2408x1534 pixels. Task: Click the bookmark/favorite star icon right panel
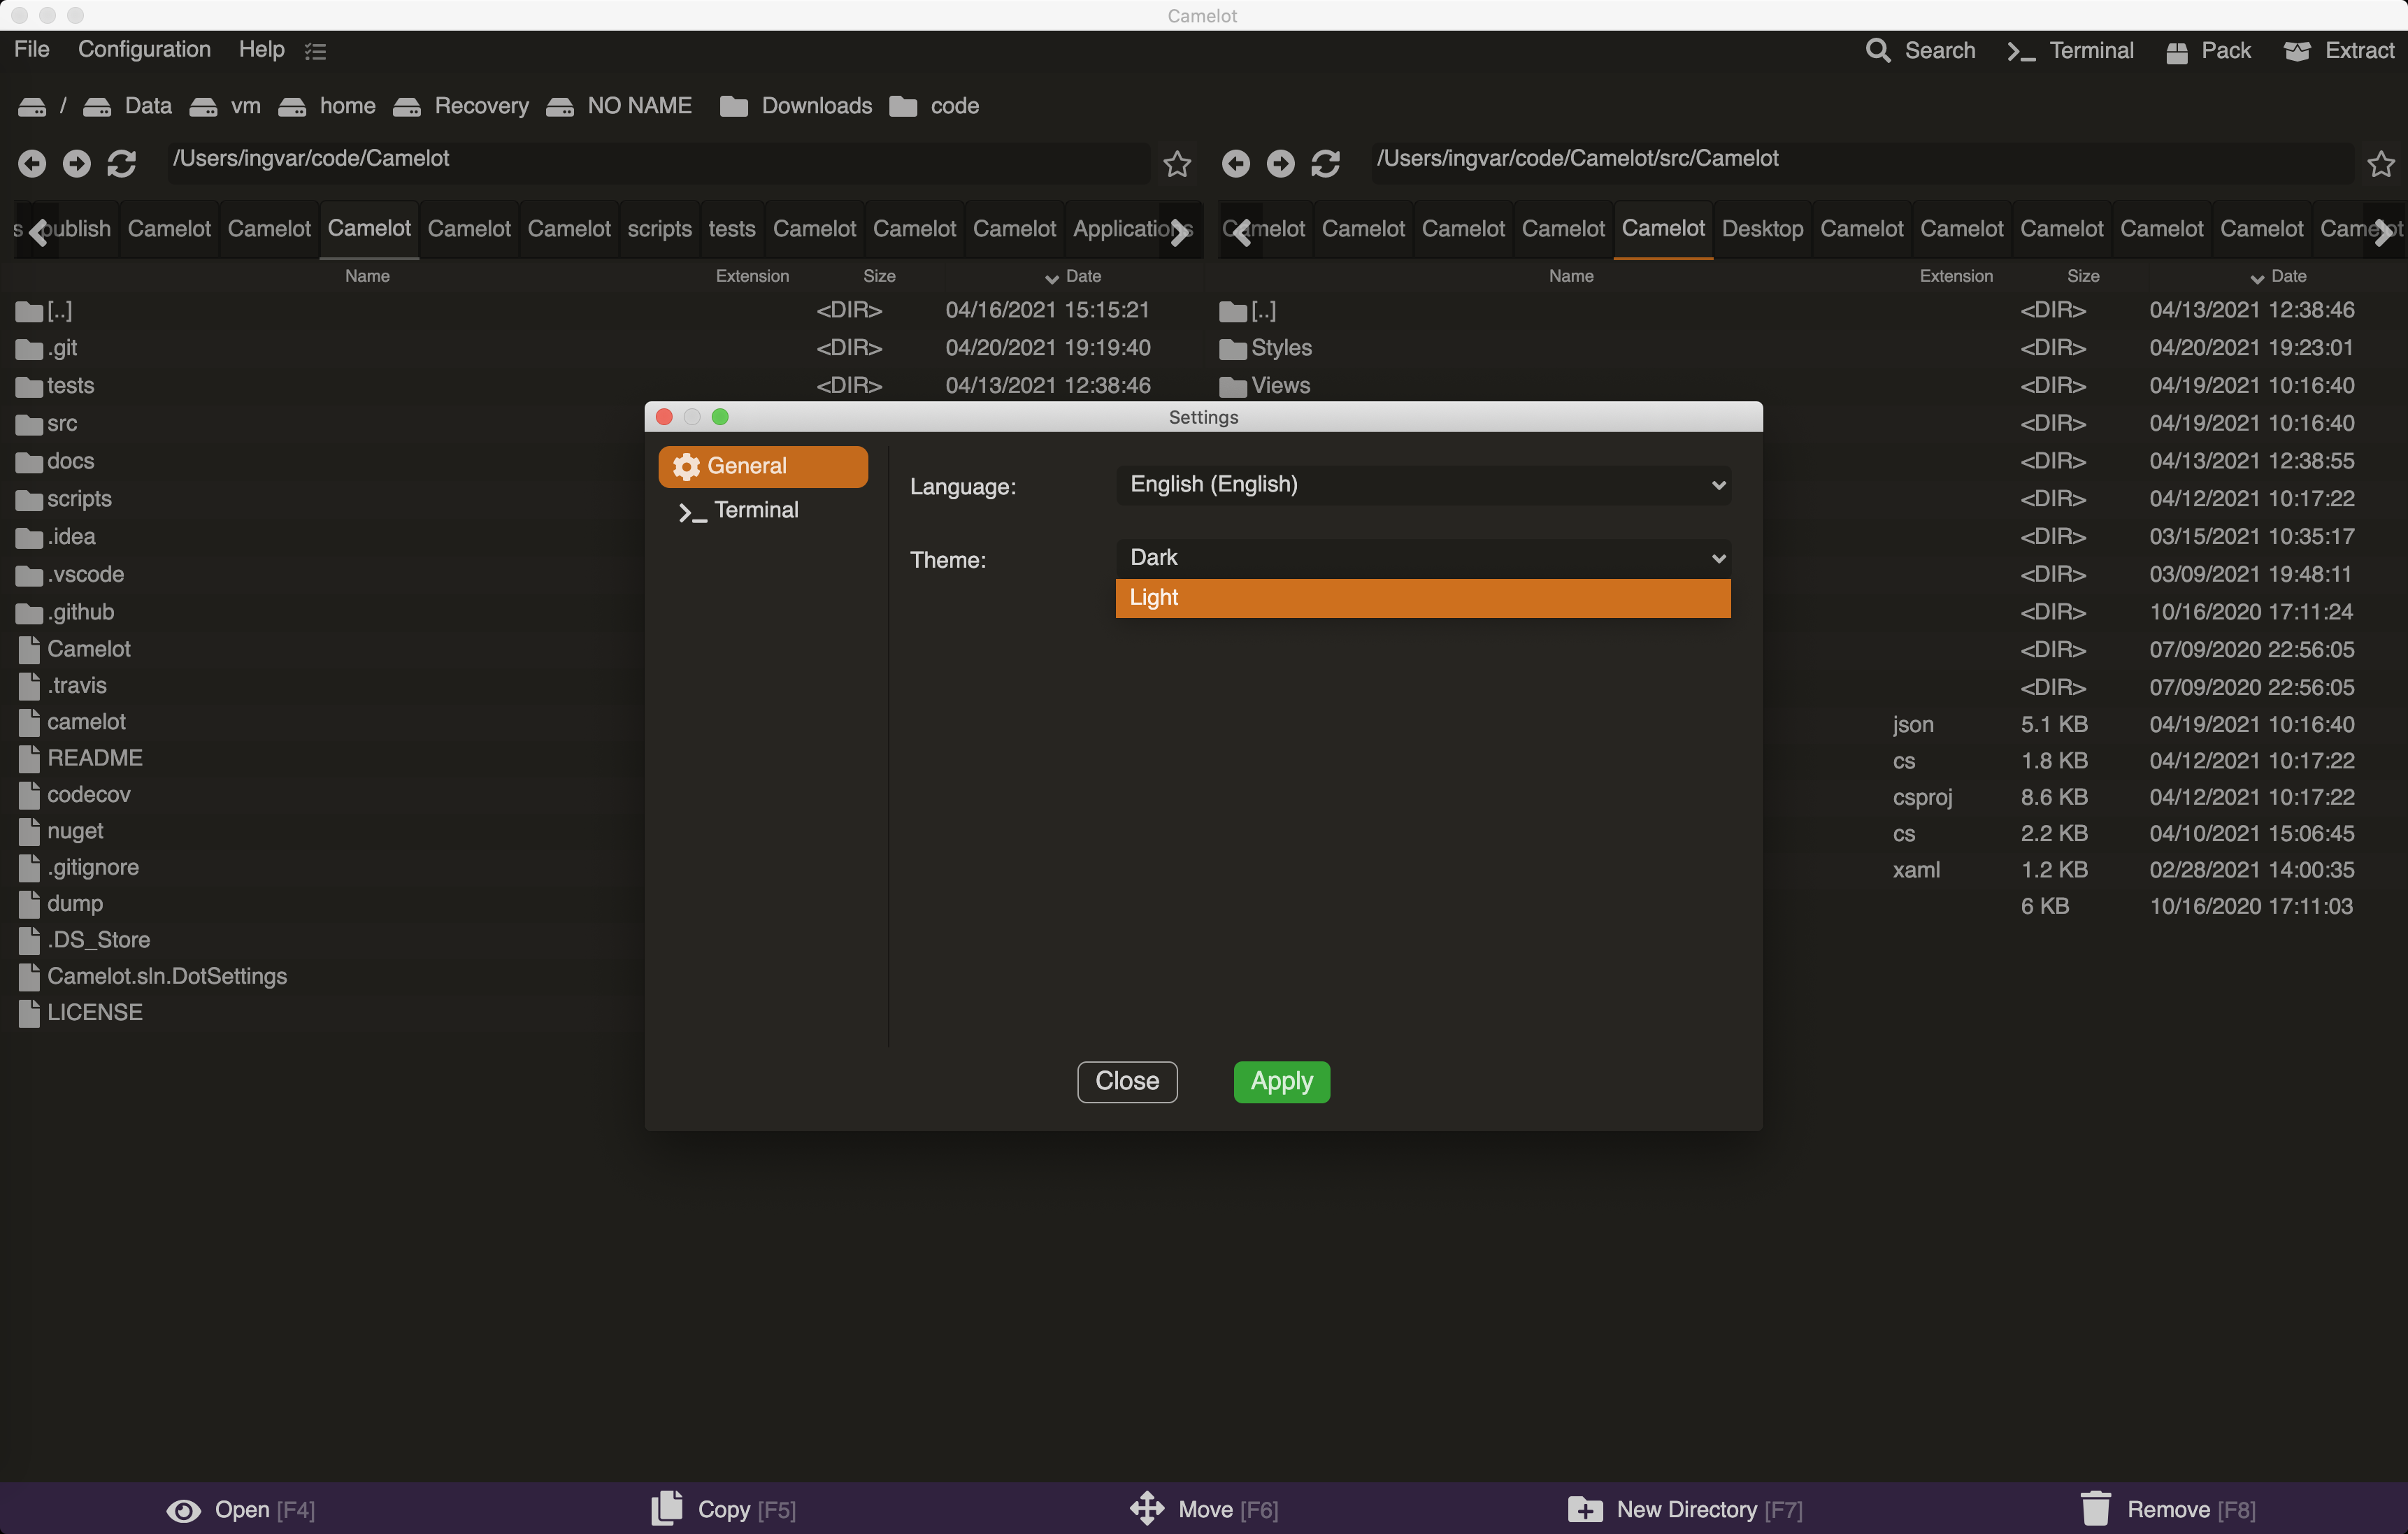[2380, 163]
